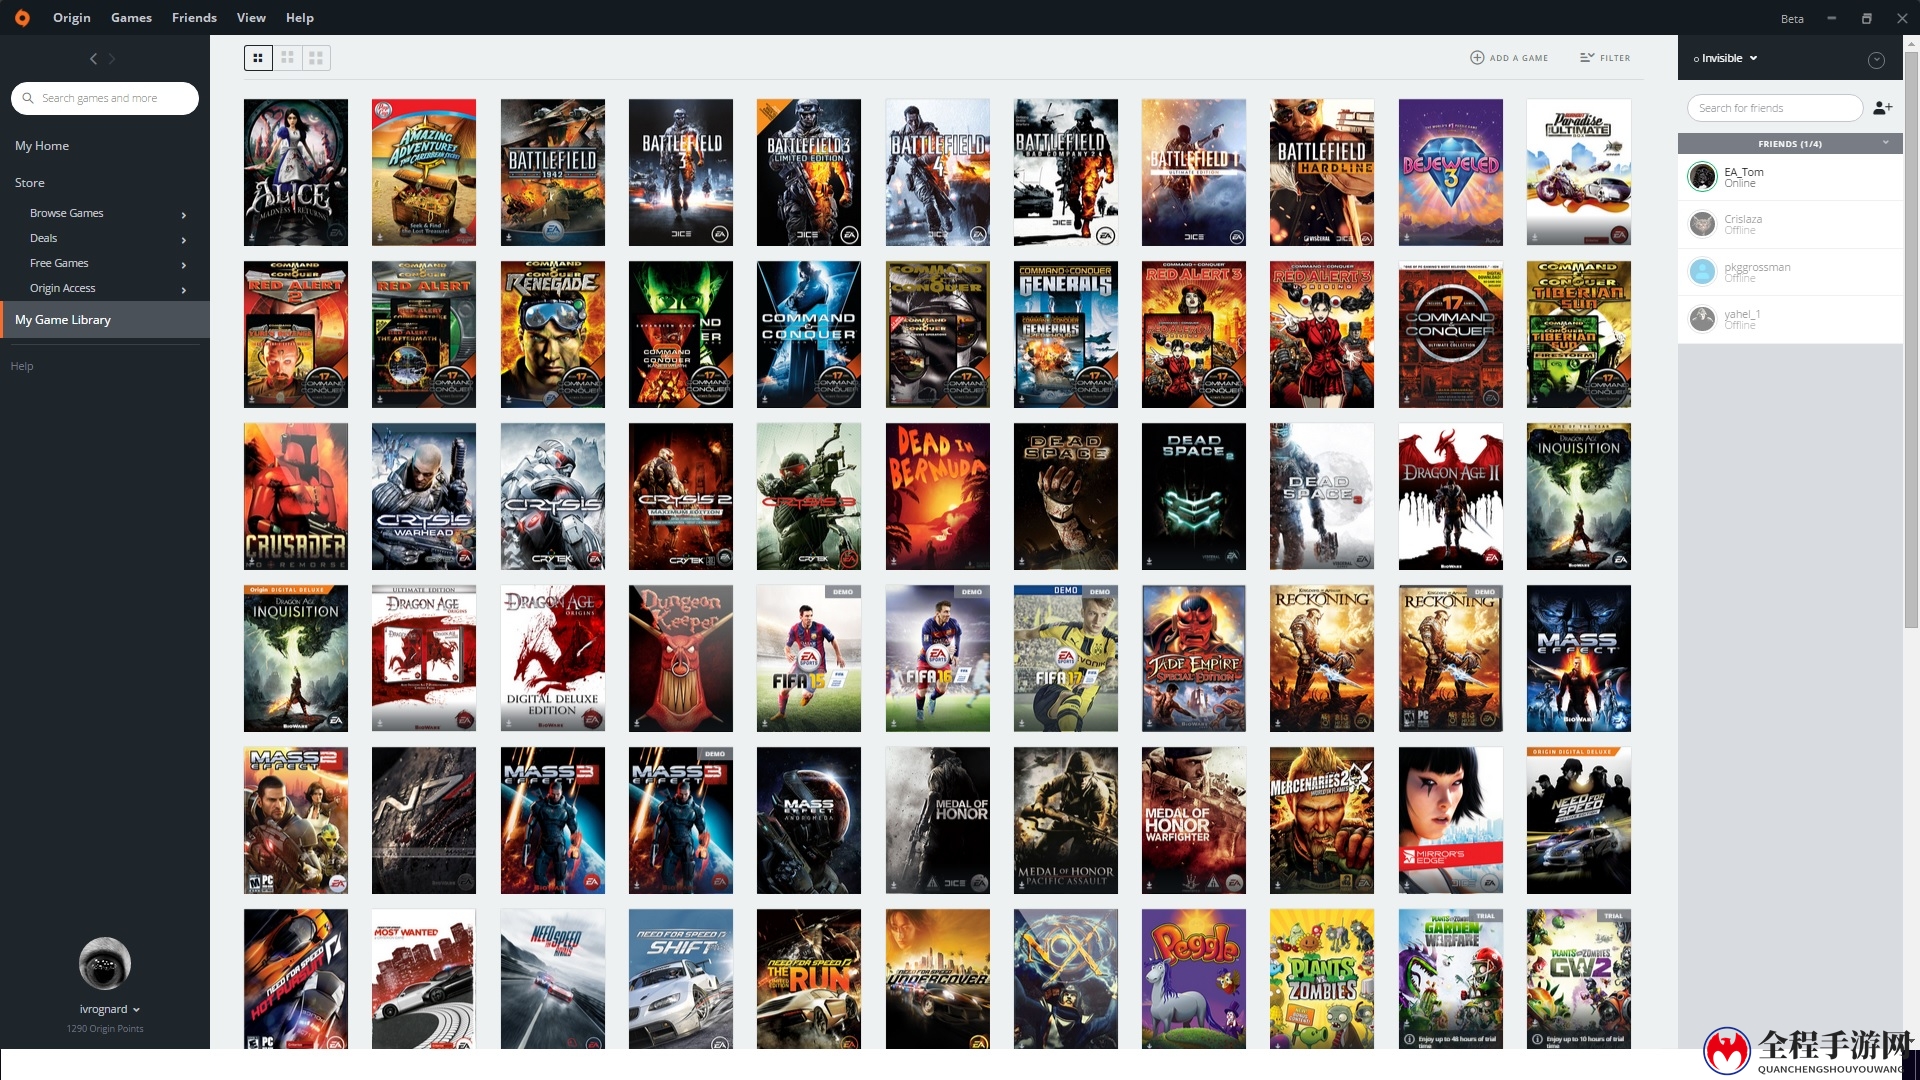
Task: Open Battlefield 1942 game tile
Action: [553, 172]
